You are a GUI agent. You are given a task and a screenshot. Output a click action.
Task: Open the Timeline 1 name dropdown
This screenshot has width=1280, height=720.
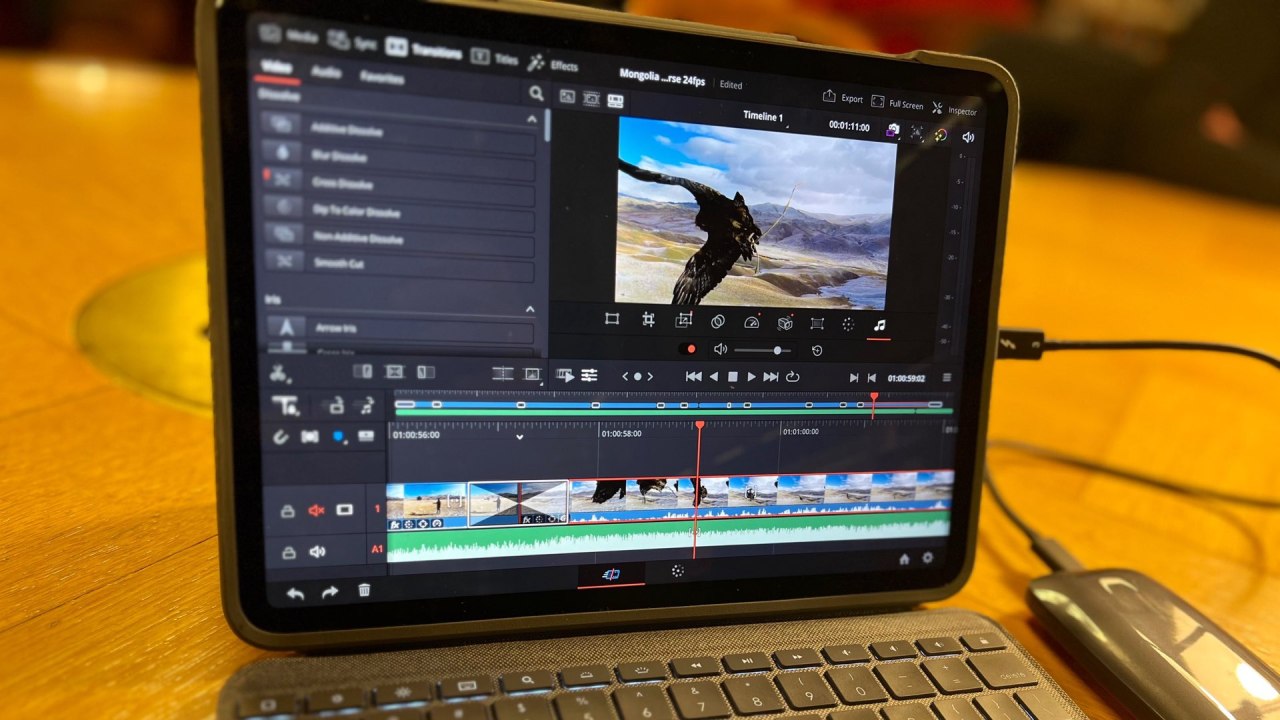pyautogui.click(x=764, y=117)
